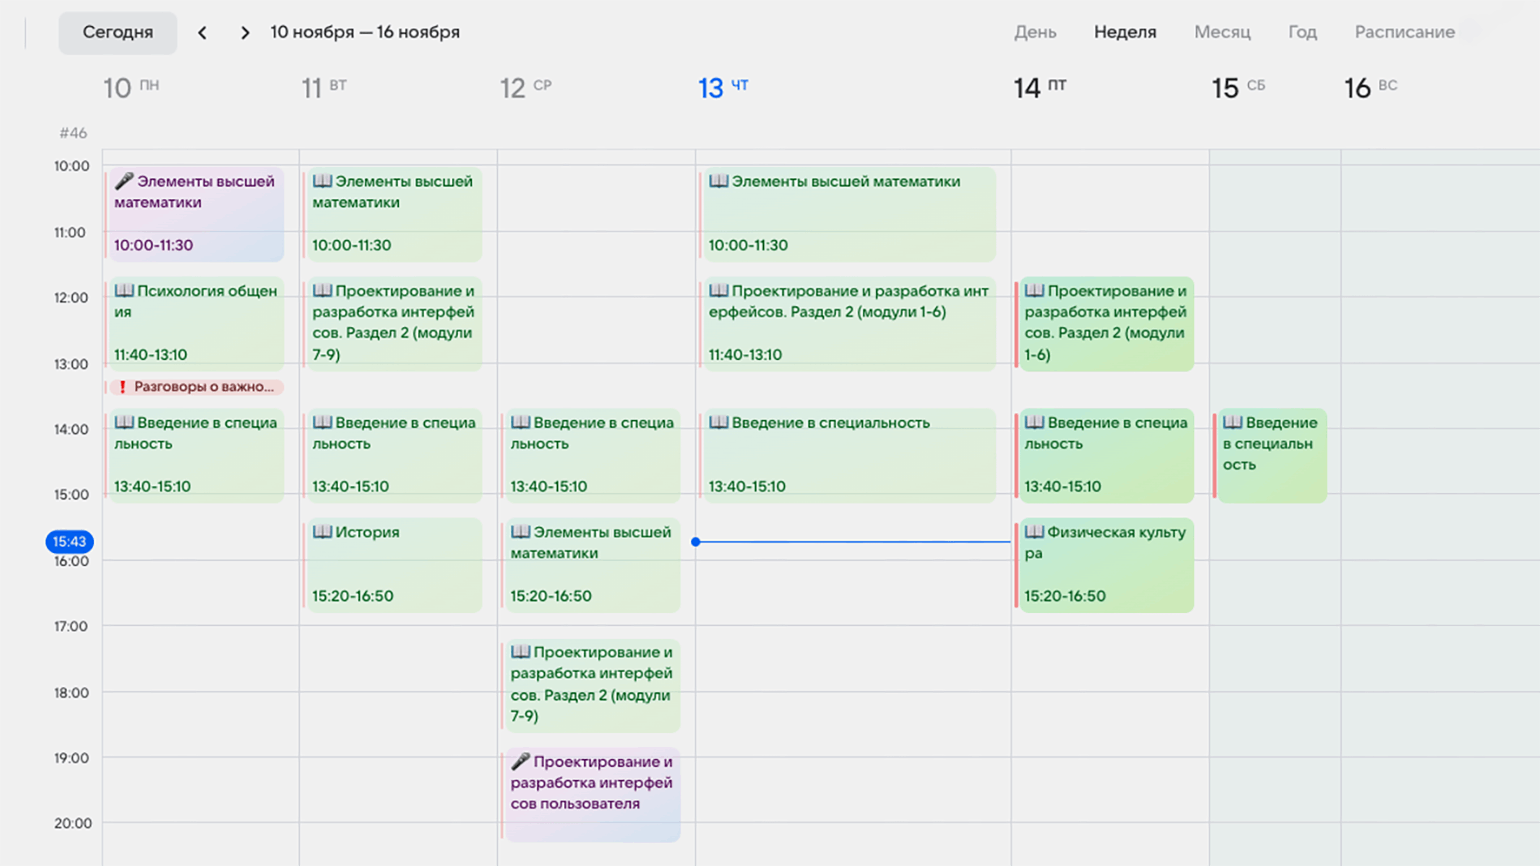Select the 13 чт day header
Image resolution: width=1540 pixels, height=866 pixels.
(722, 88)
